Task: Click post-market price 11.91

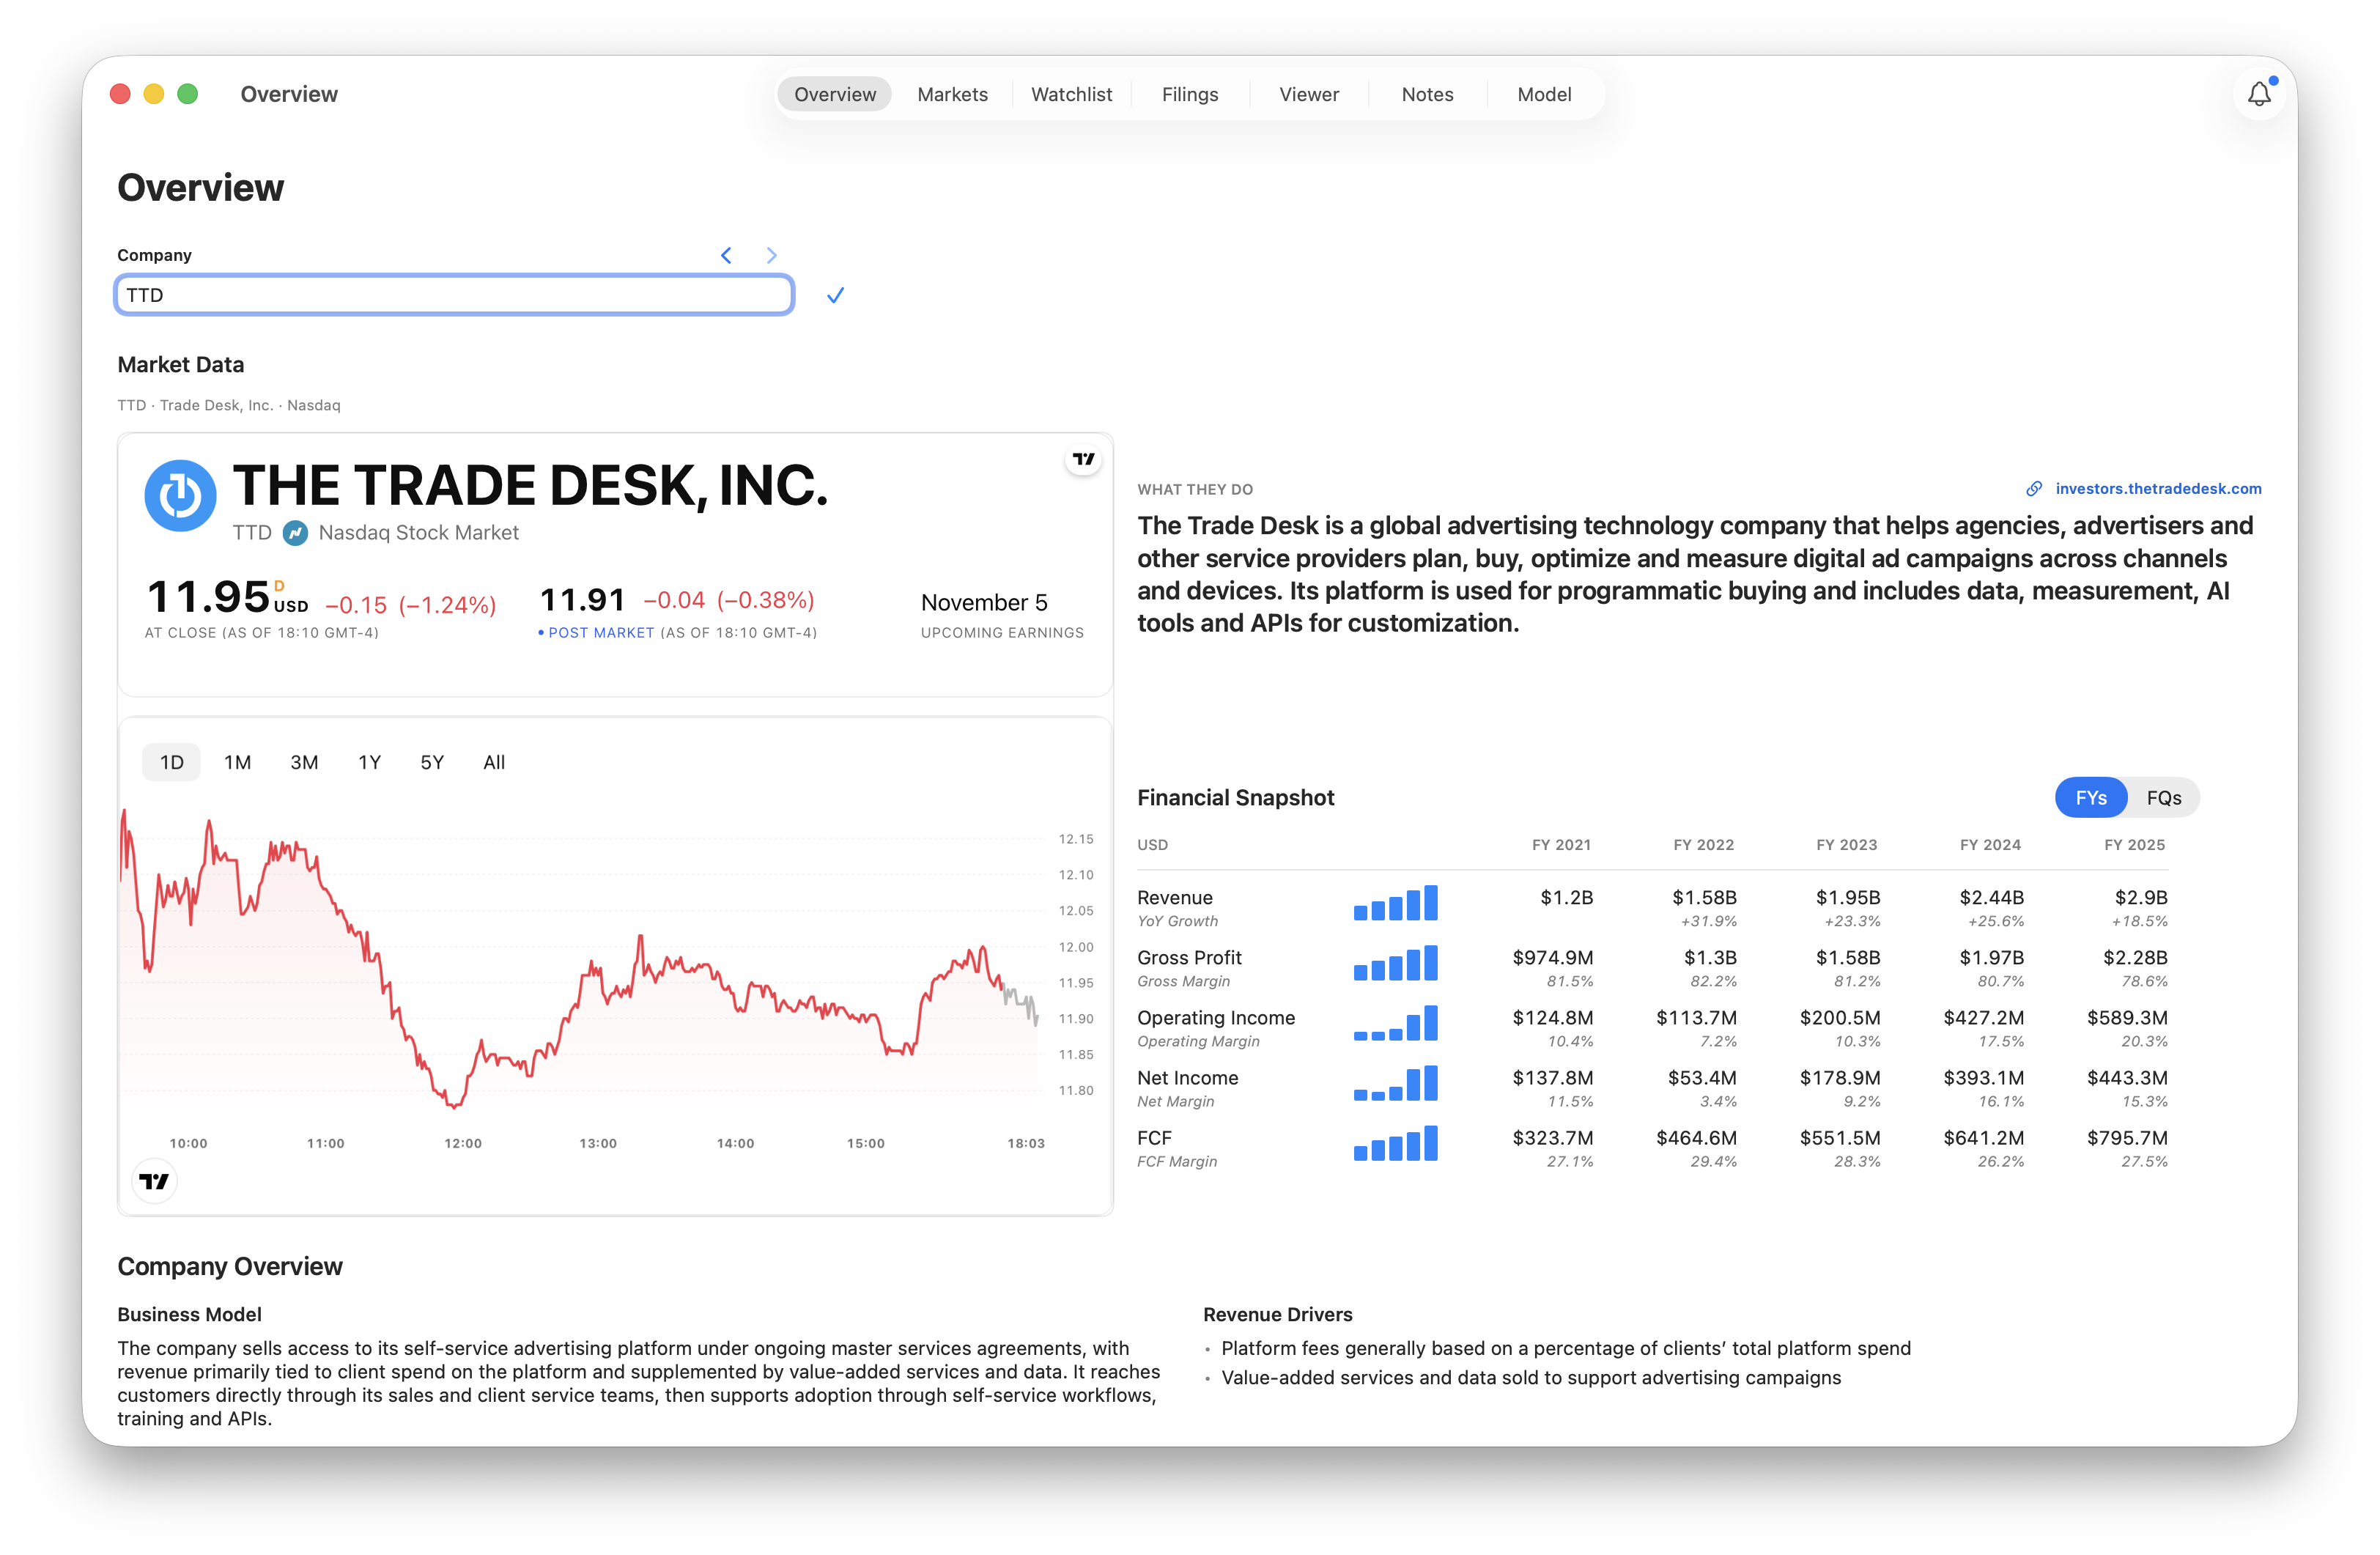Action: [x=582, y=601]
